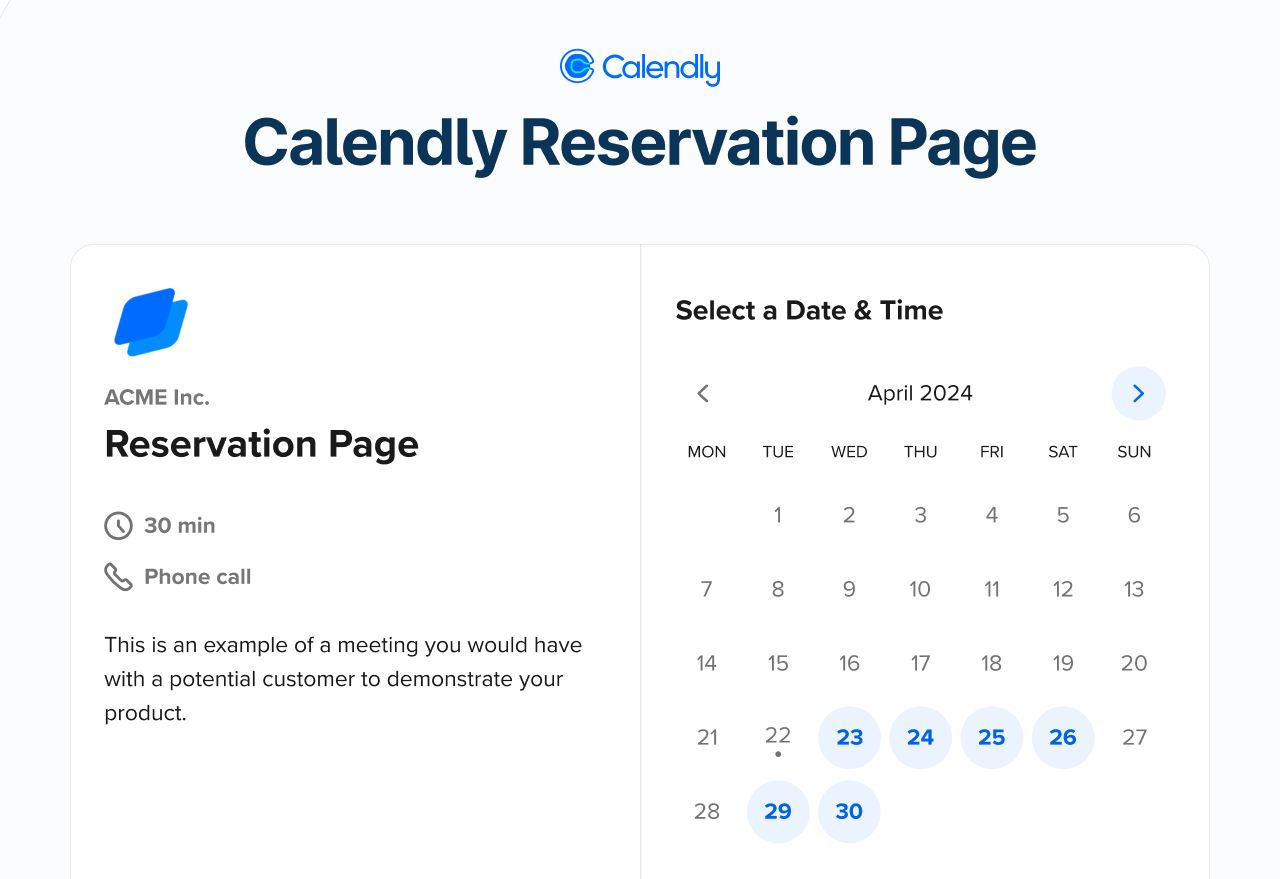Pick April 25 as the date

tap(991, 738)
